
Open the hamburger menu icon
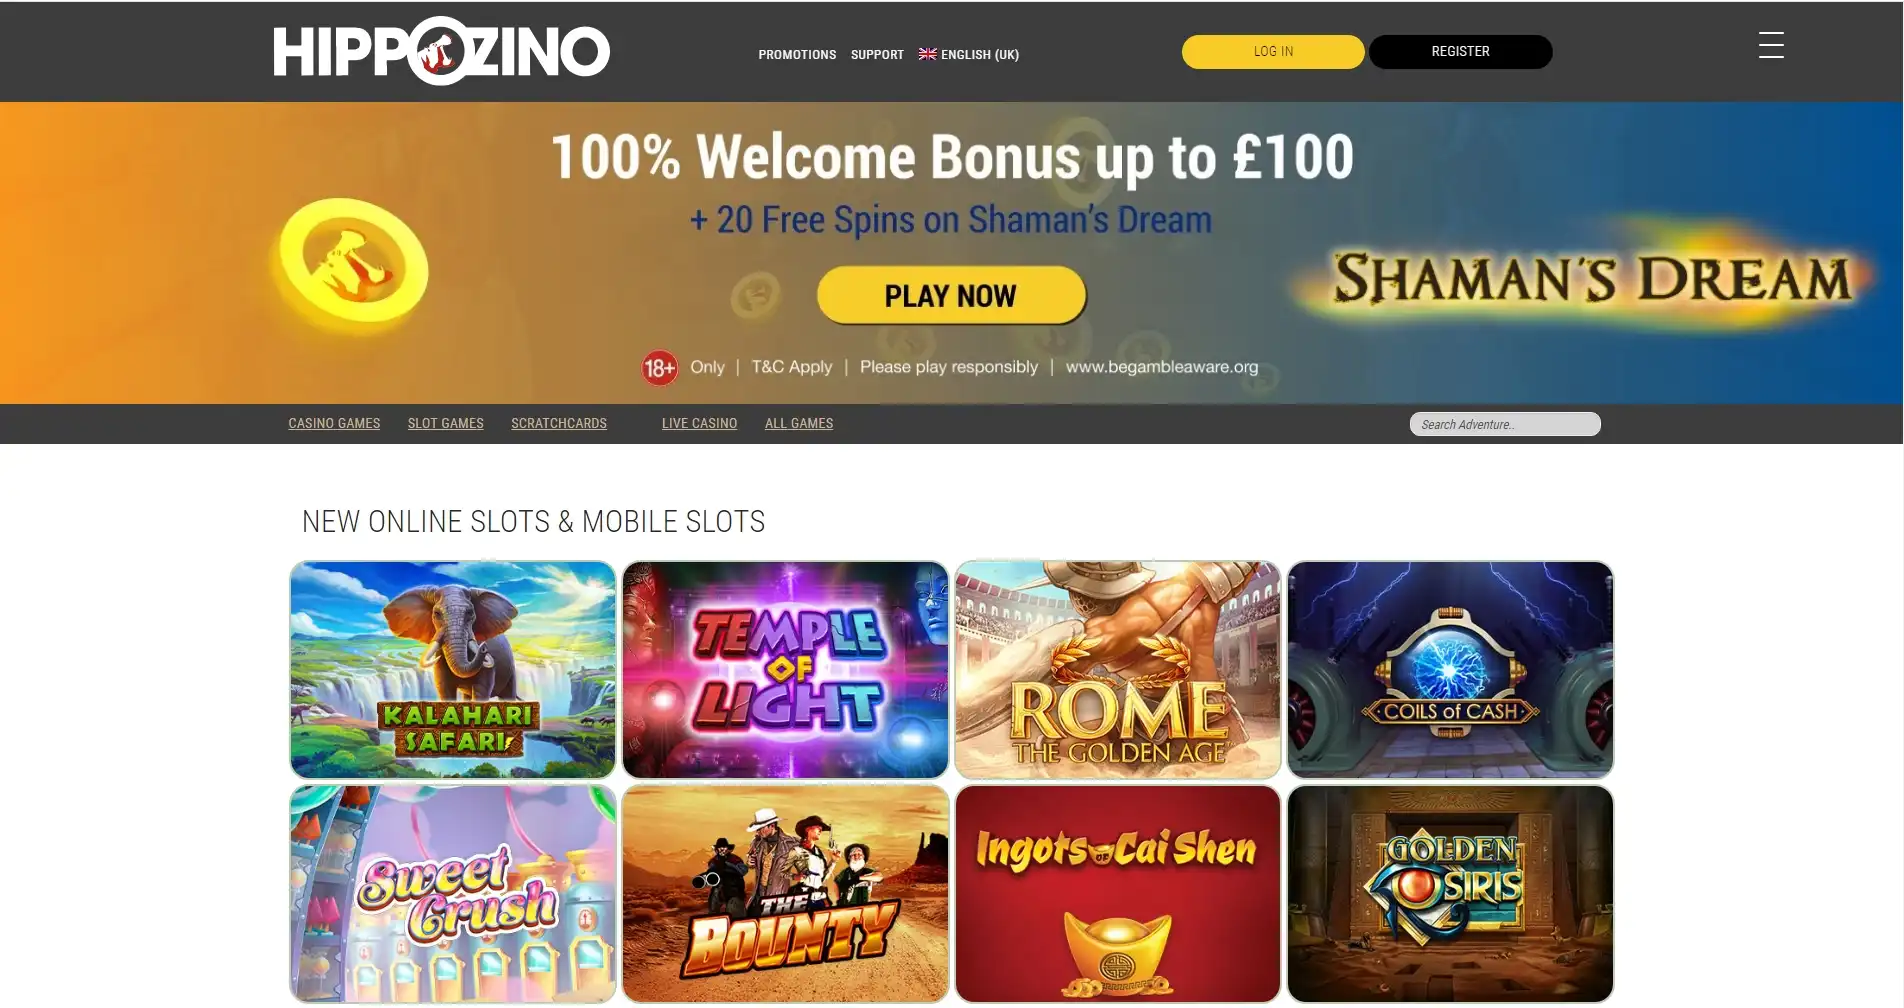1771,45
